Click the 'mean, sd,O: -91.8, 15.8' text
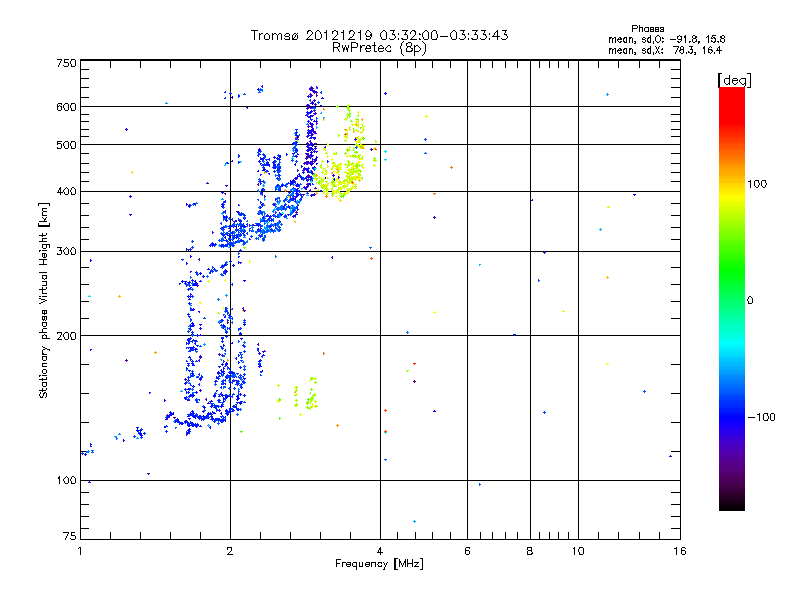 point(667,39)
